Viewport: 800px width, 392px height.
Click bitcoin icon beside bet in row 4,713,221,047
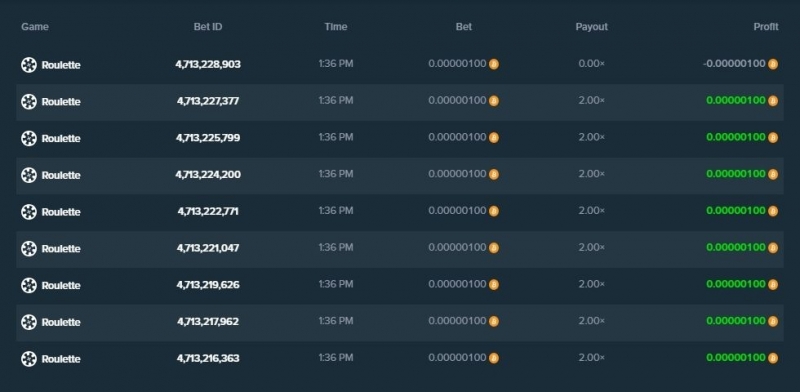(x=494, y=248)
